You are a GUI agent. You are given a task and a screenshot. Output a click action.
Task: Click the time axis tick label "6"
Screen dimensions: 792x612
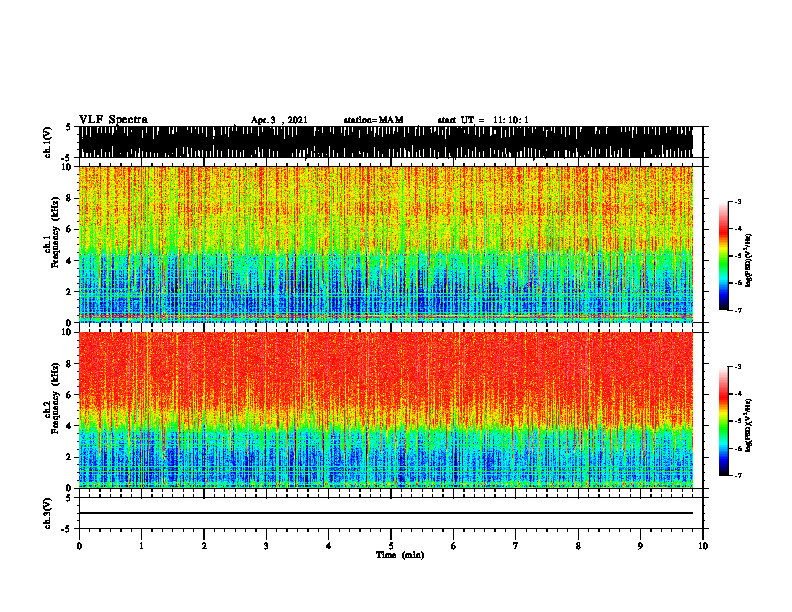(454, 546)
